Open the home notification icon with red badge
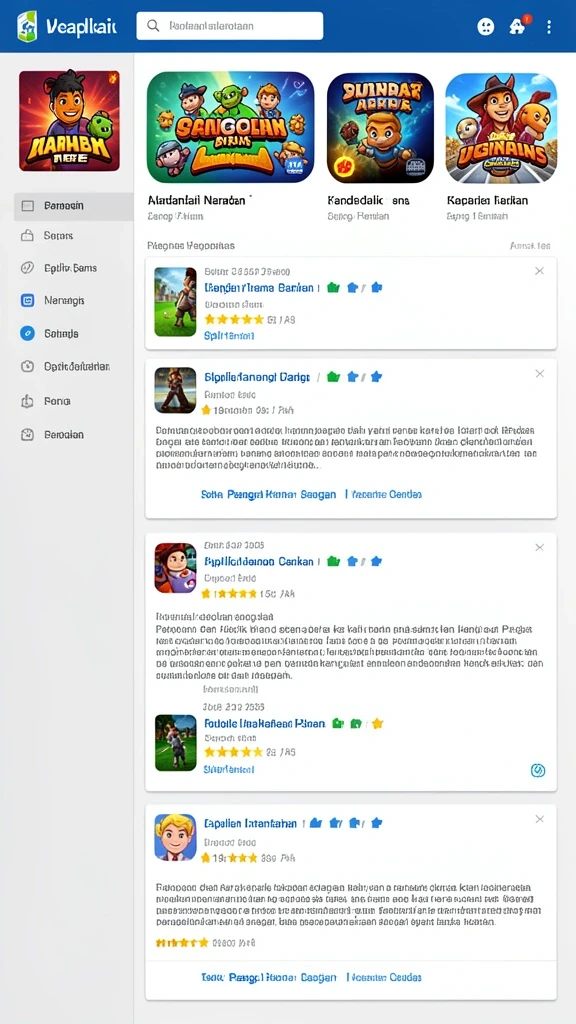Image resolution: width=576 pixels, height=1024 pixels. click(x=519, y=26)
